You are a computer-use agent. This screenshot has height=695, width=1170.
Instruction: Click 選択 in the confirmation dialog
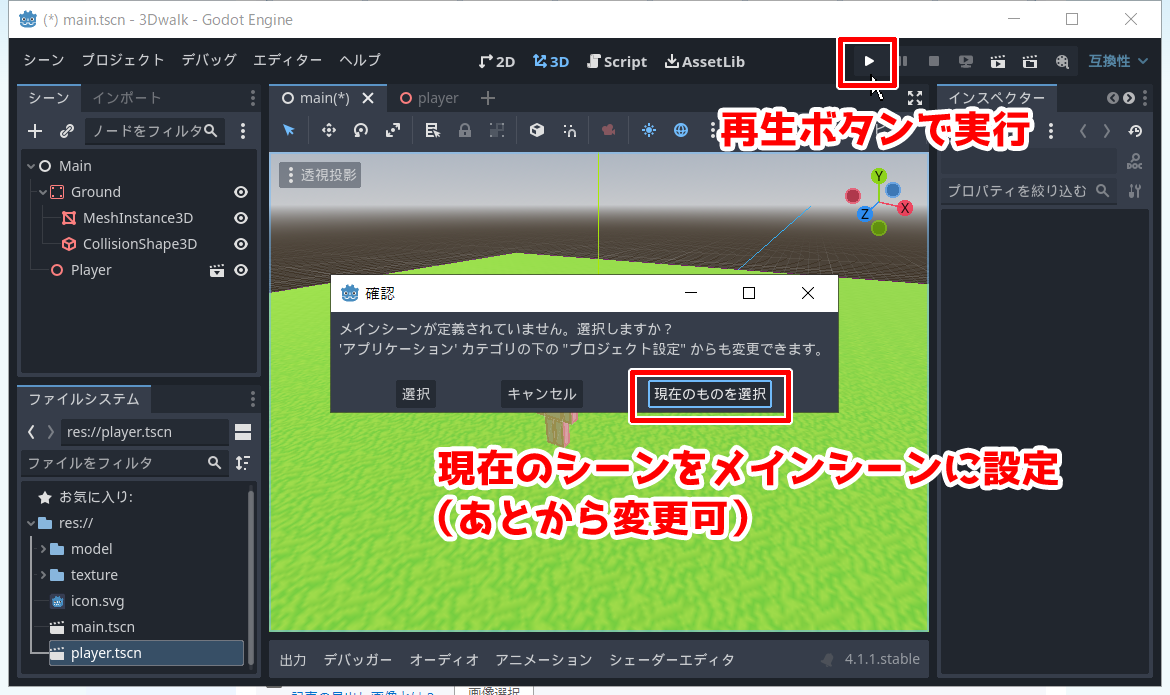(416, 394)
